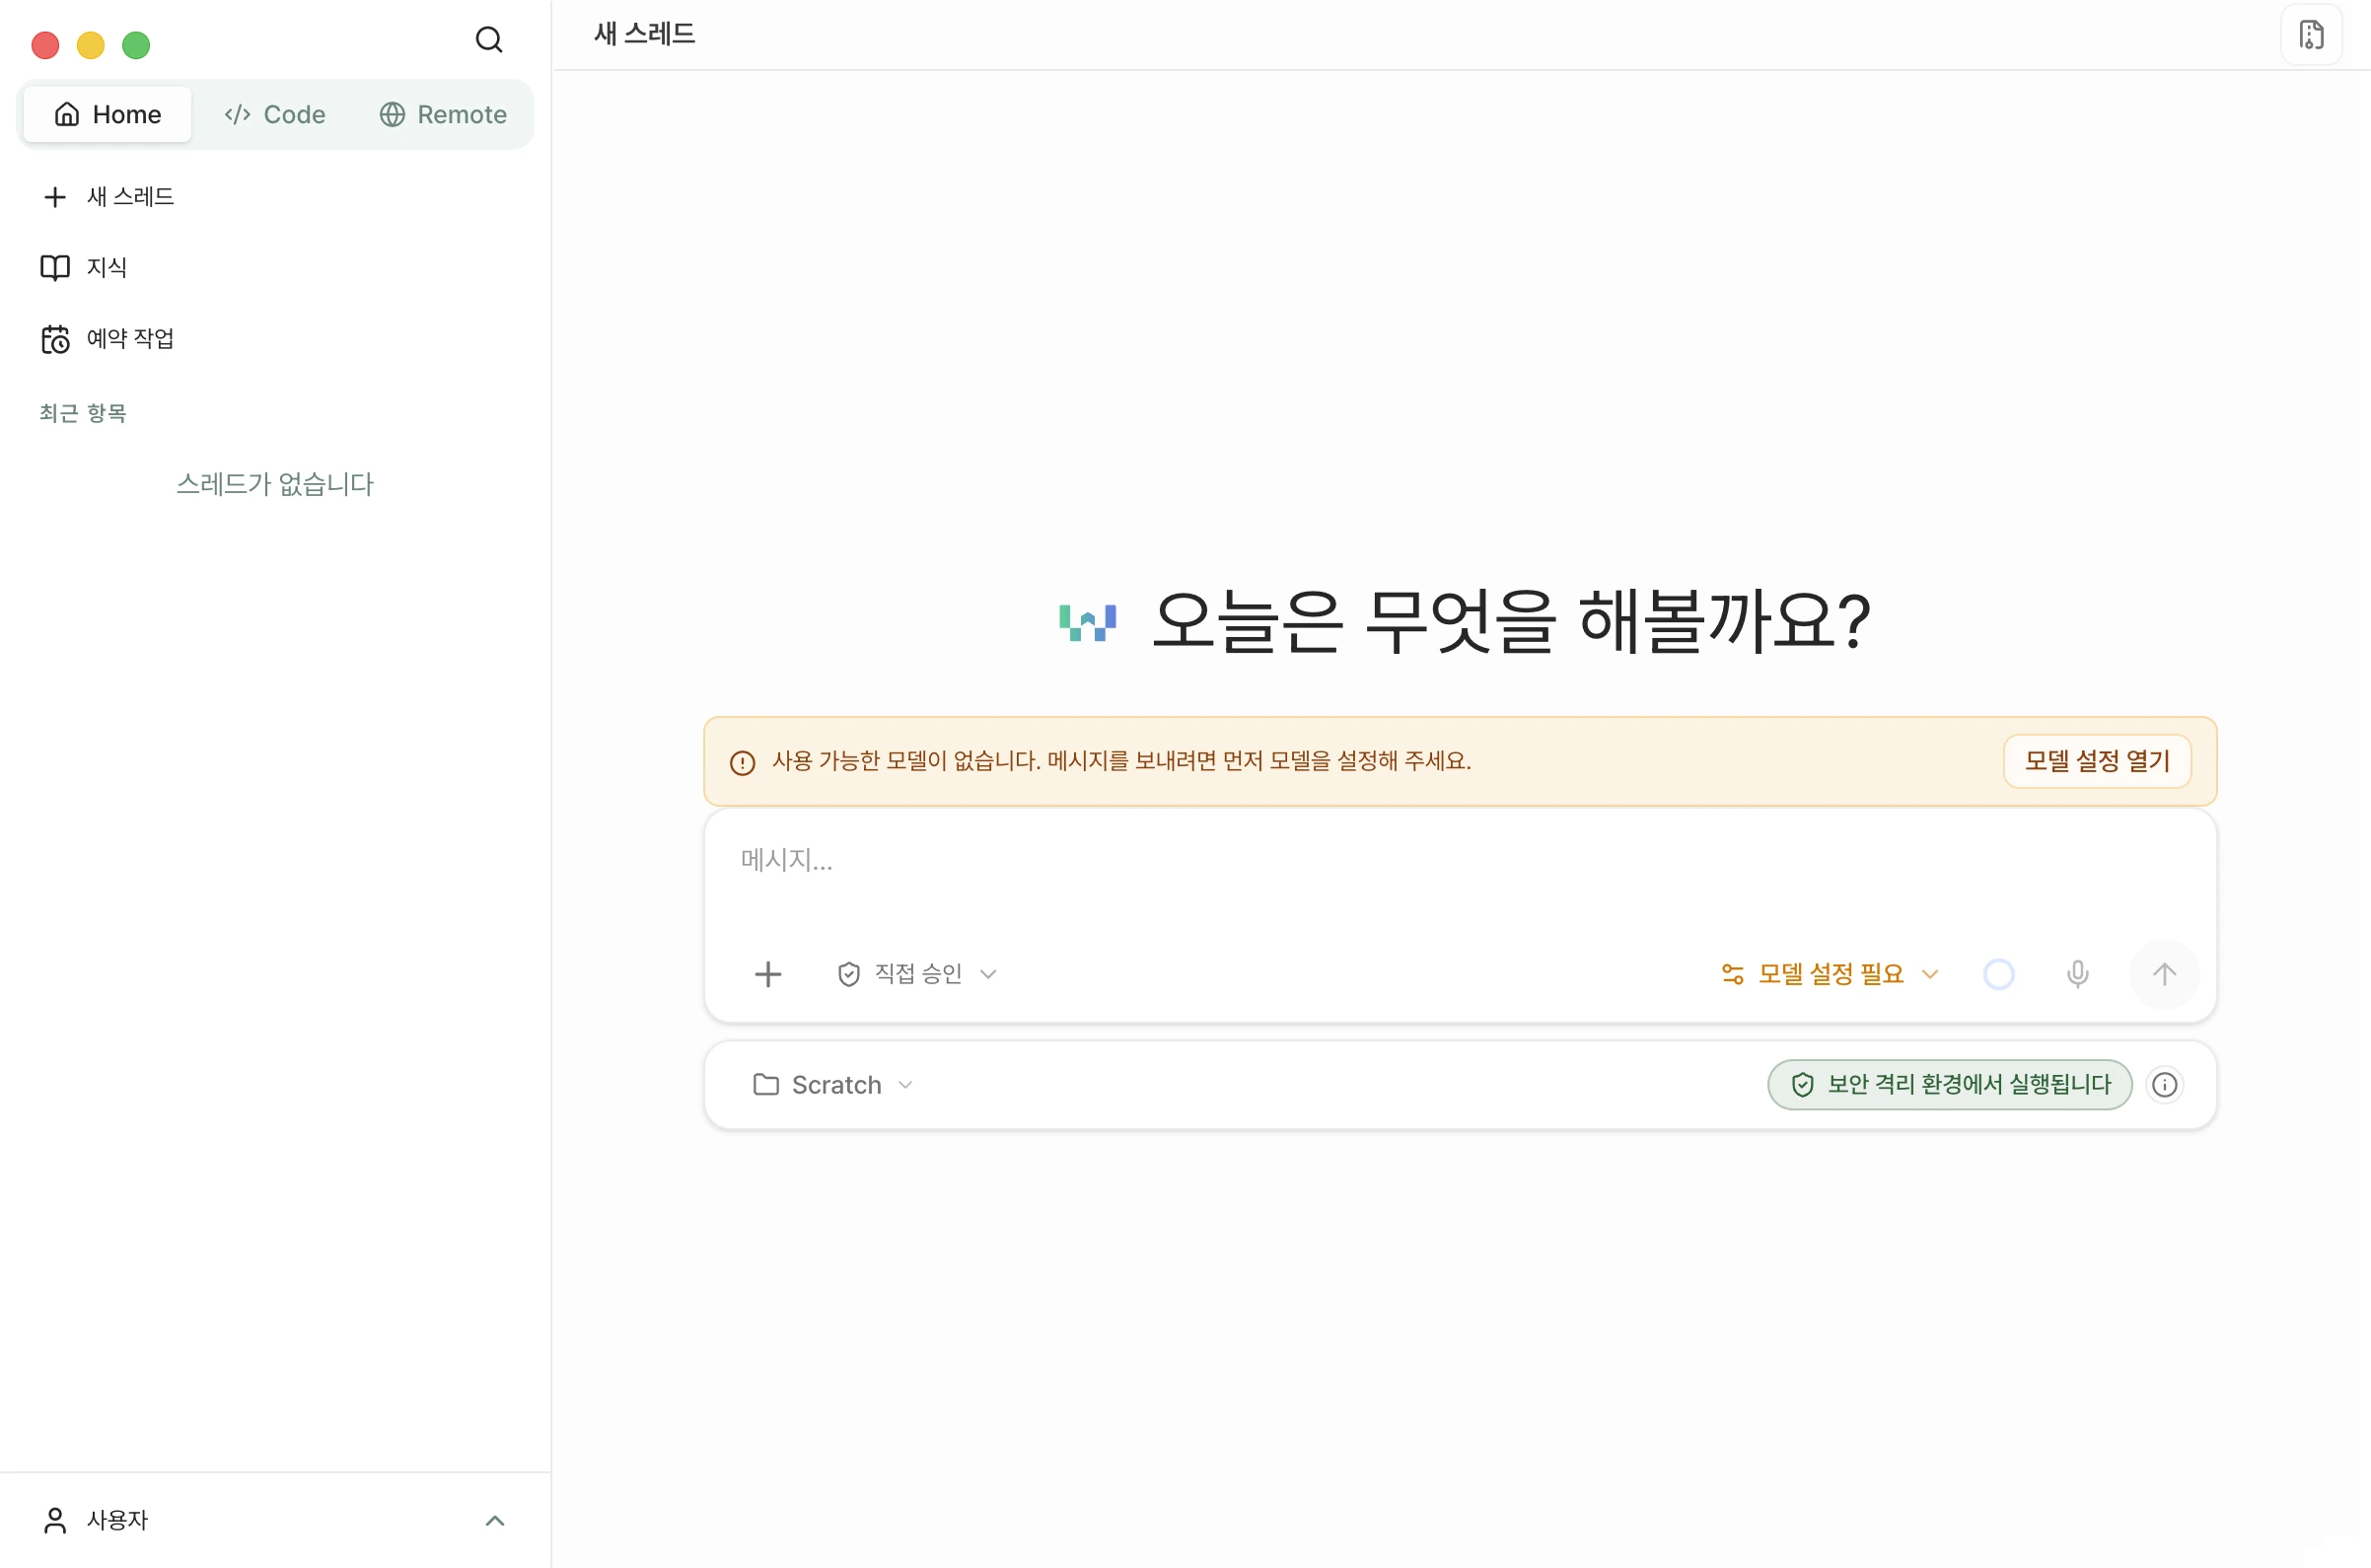The height and width of the screenshot is (1568, 2371).
Task: Click the 사용 가능한 모델이 없습니다 warning message
Action: click(x=1121, y=761)
